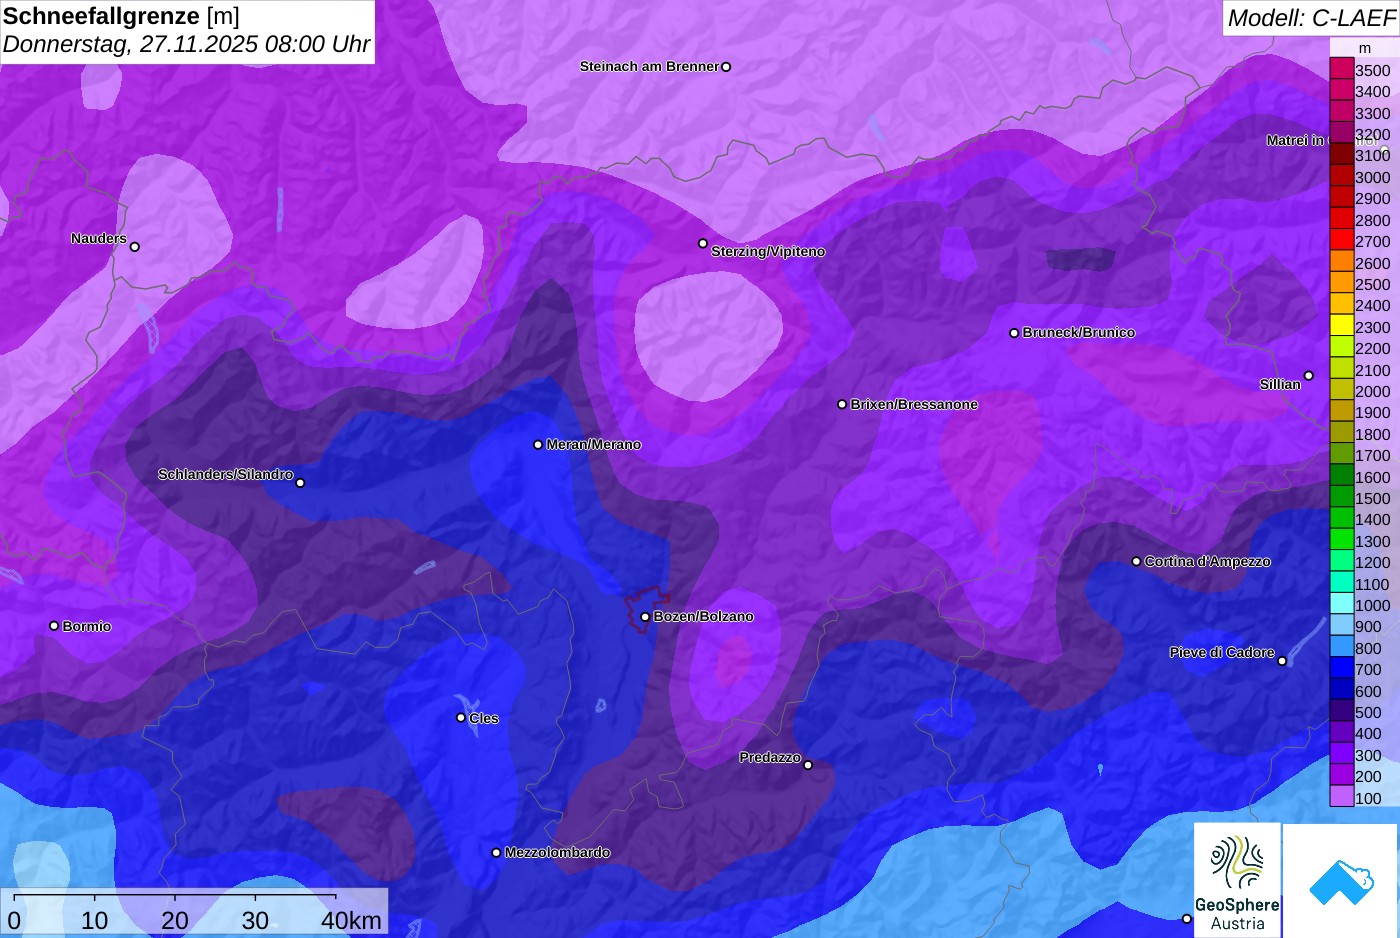Click the Bormio marker dot
1400x938 pixels.
(54, 626)
